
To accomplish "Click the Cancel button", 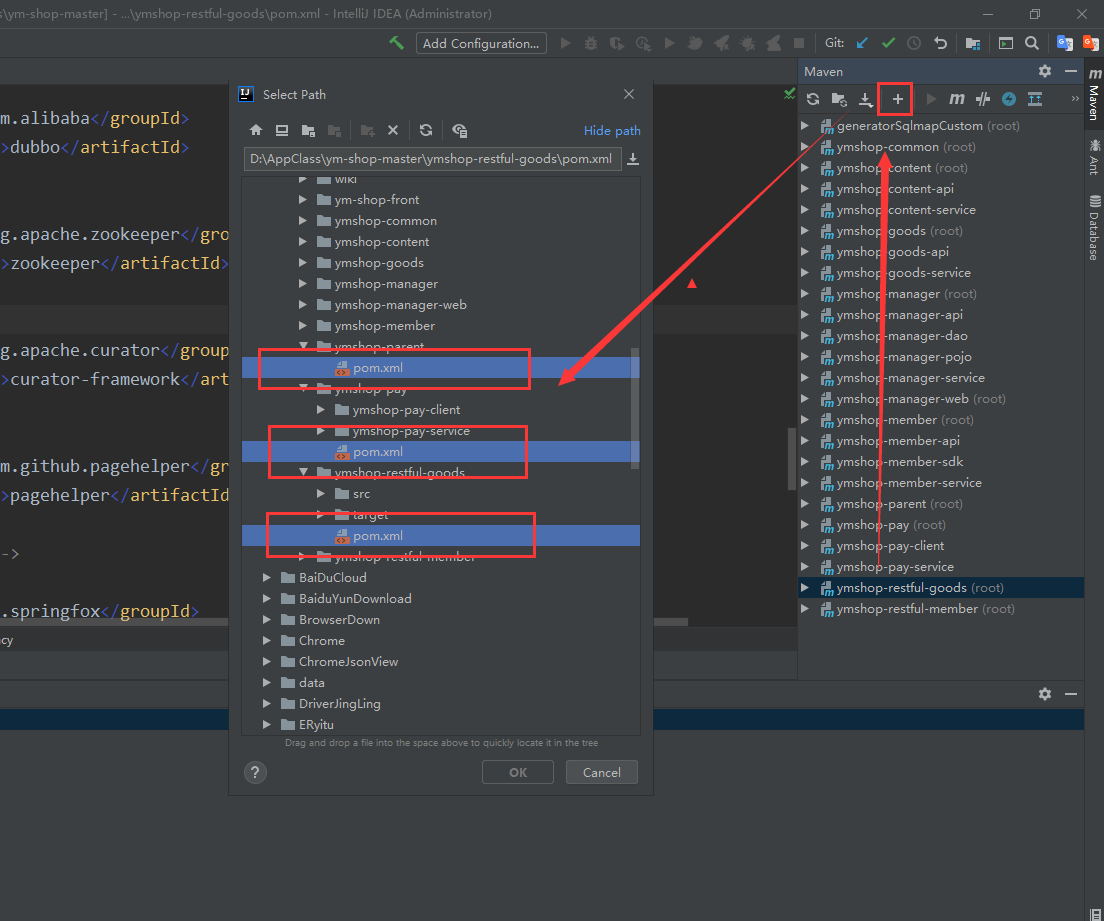I will (601, 772).
